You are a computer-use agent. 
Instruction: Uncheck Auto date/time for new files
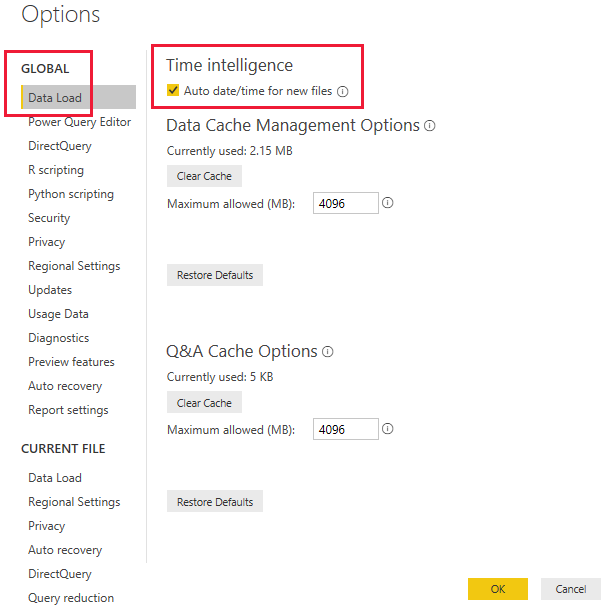(173, 90)
